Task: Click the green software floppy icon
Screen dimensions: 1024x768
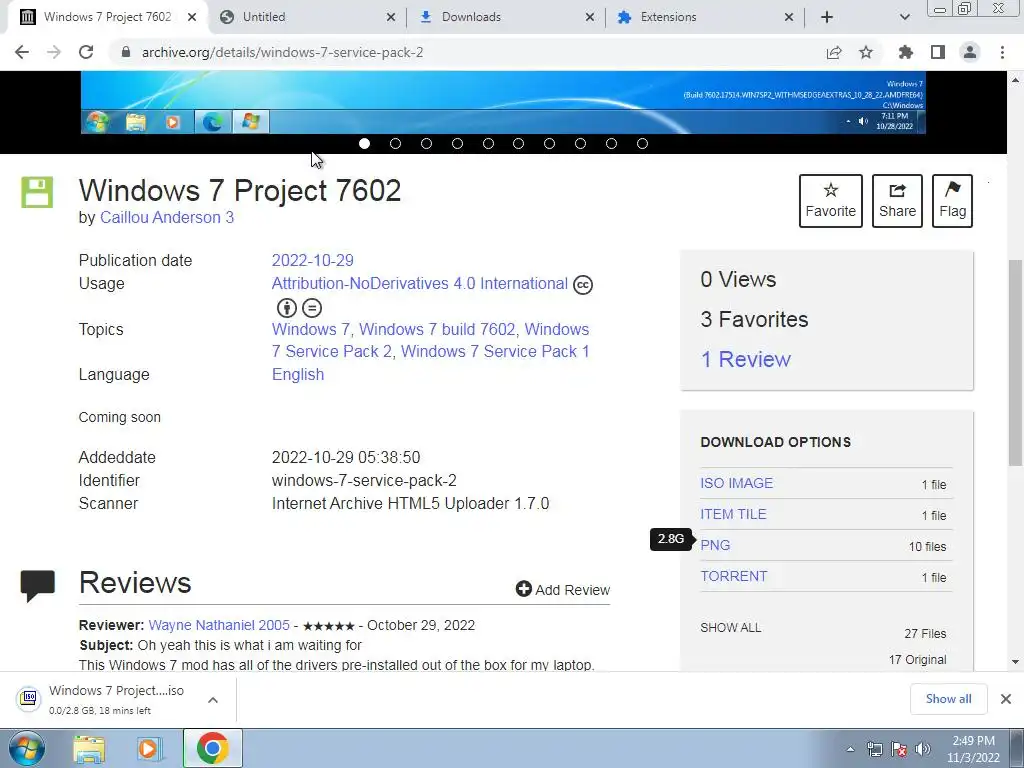Action: tap(37, 192)
